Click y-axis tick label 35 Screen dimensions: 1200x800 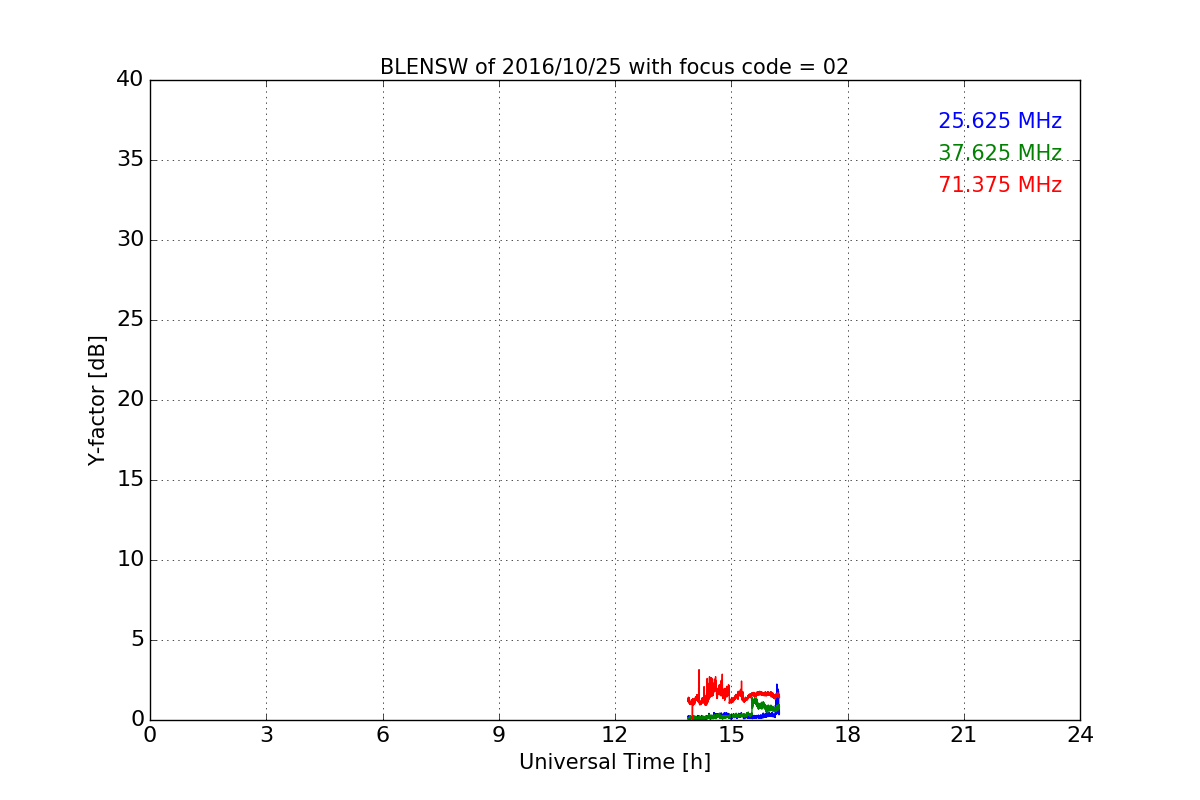tap(130, 160)
